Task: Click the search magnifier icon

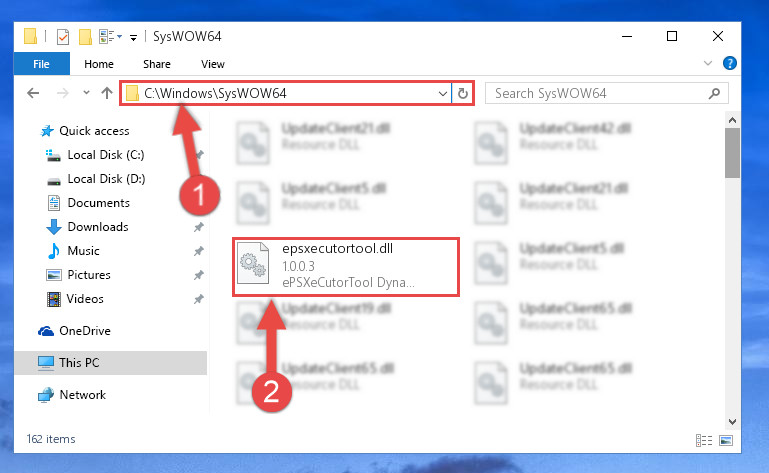Action: click(715, 93)
